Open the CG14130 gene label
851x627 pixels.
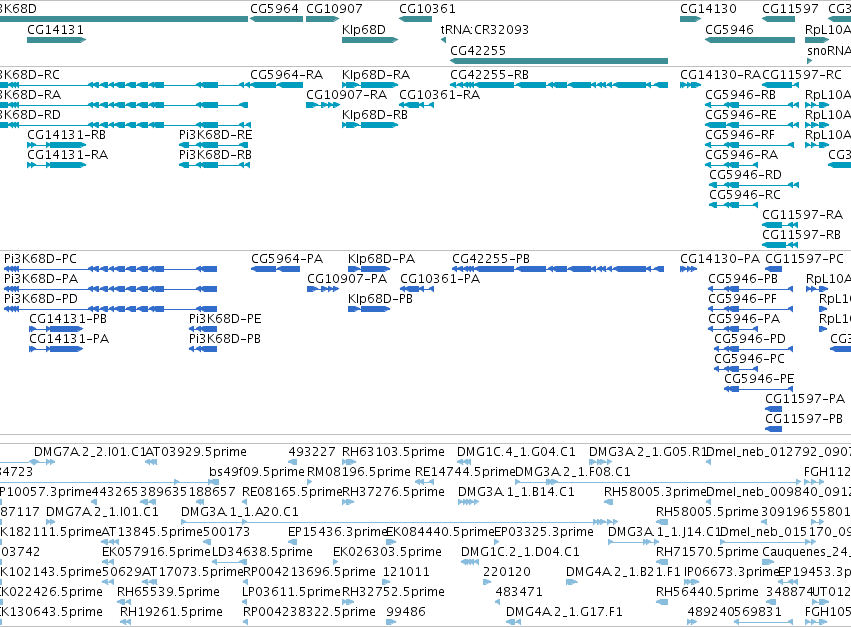(708, 9)
